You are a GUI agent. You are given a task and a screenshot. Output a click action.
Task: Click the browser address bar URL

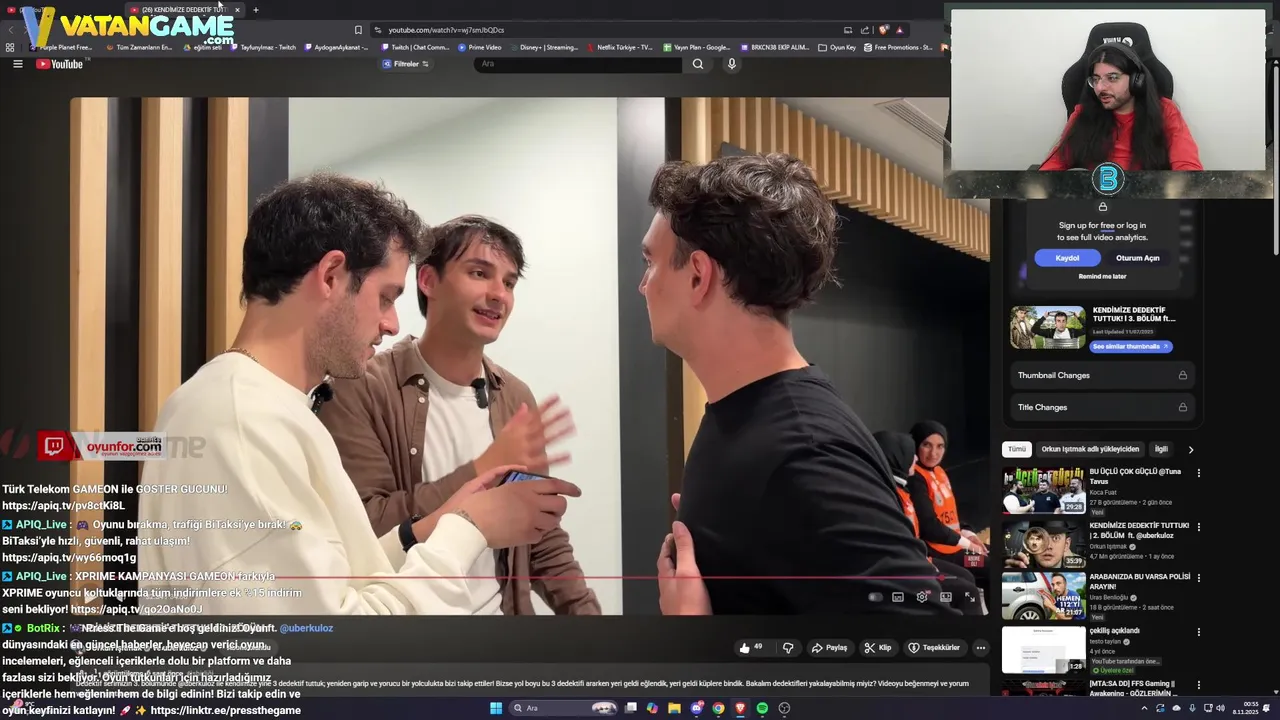click(446, 30)
